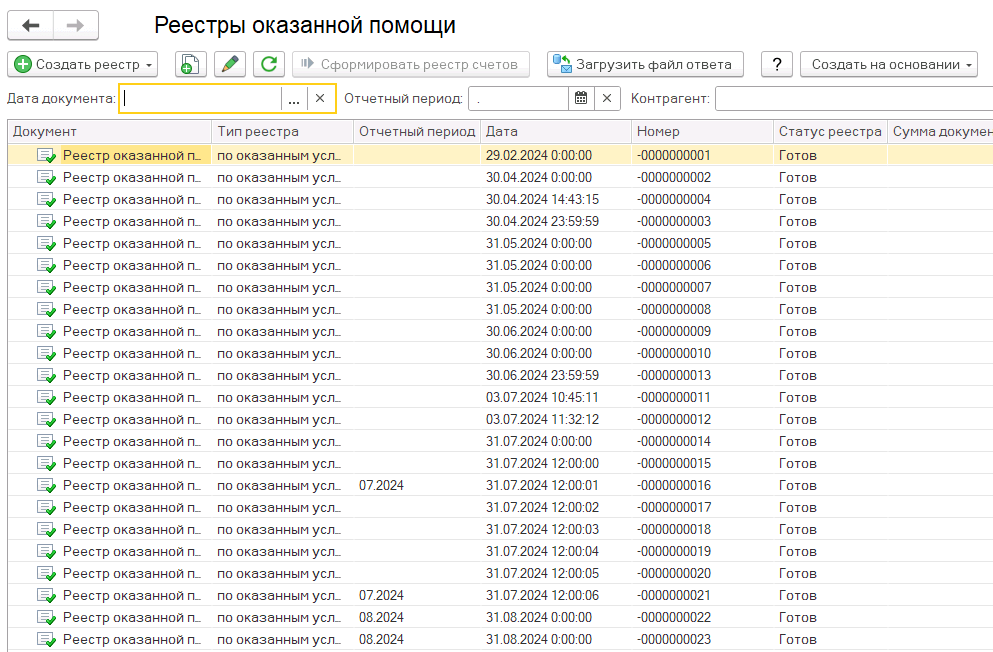The height and width of the screenshot is (652, 993).
Task: Open Дата документа selection ellipsis
Action: coord(294,98)
